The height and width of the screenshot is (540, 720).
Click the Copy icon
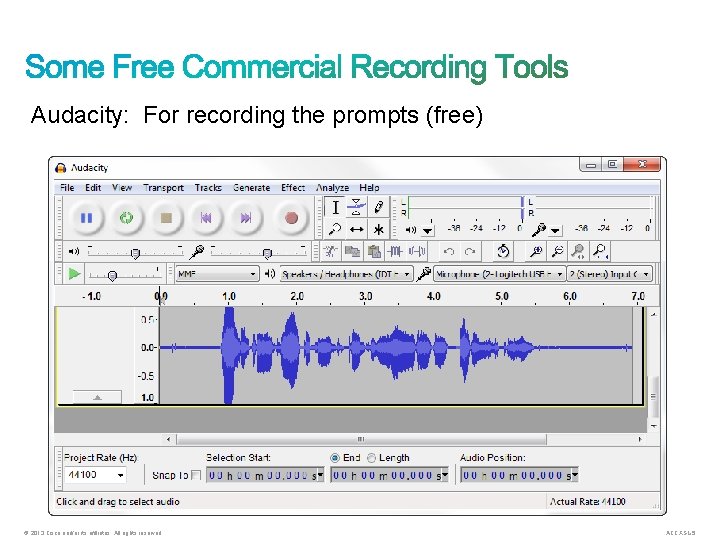point(352,251)
